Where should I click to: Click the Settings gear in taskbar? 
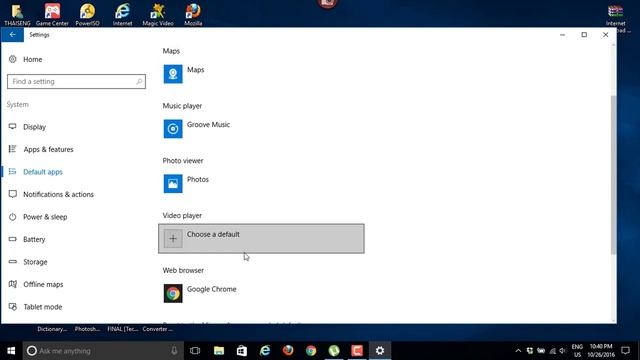click(380, 351)
